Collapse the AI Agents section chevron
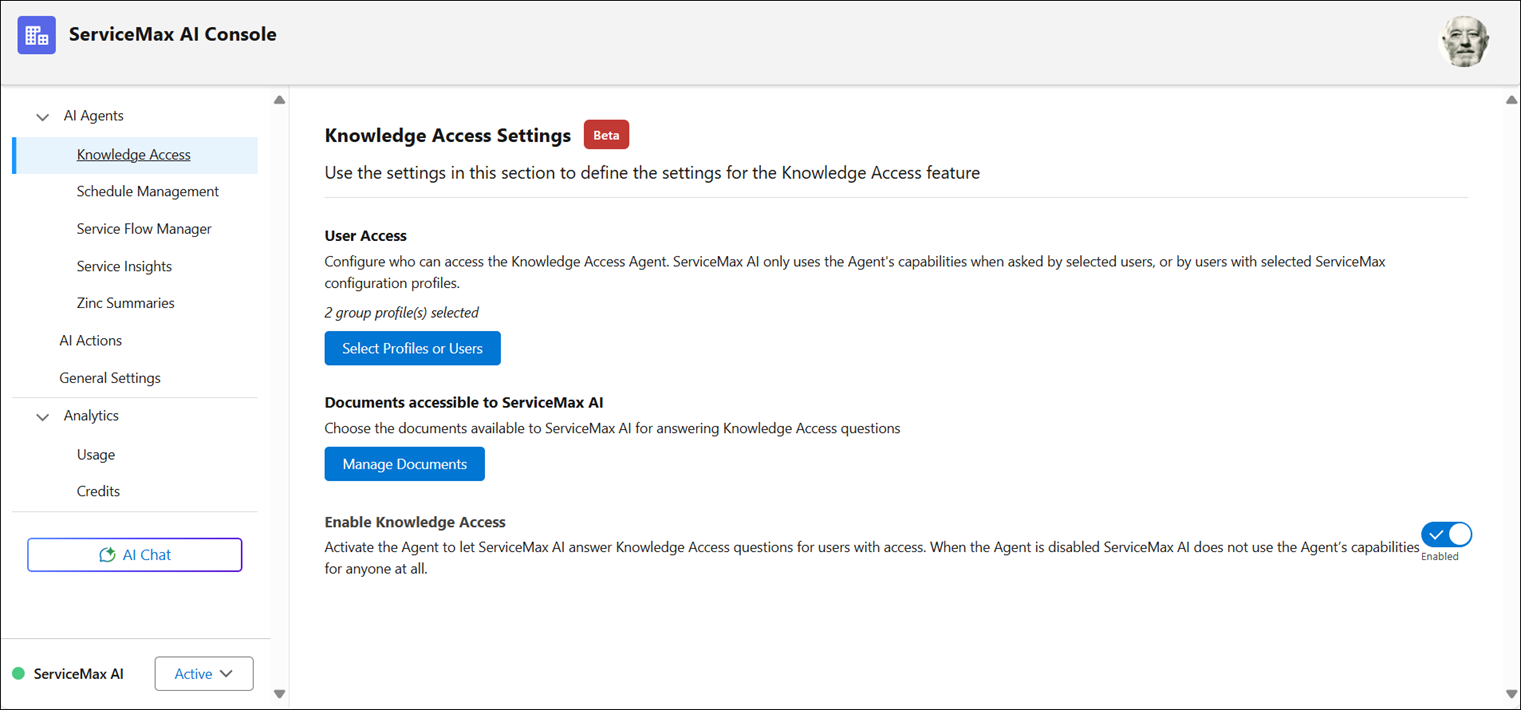The width and height of the screenshot is (1521, 710). pos(42,117)
